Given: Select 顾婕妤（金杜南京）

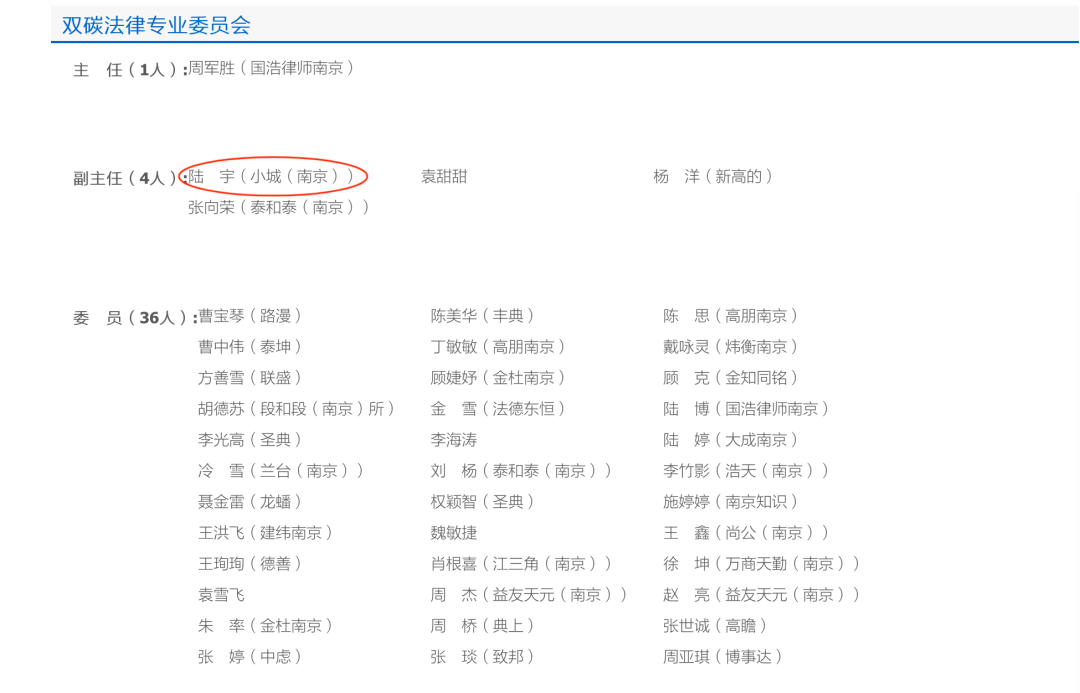Looking at the screenshot, I should click(498, 378).
